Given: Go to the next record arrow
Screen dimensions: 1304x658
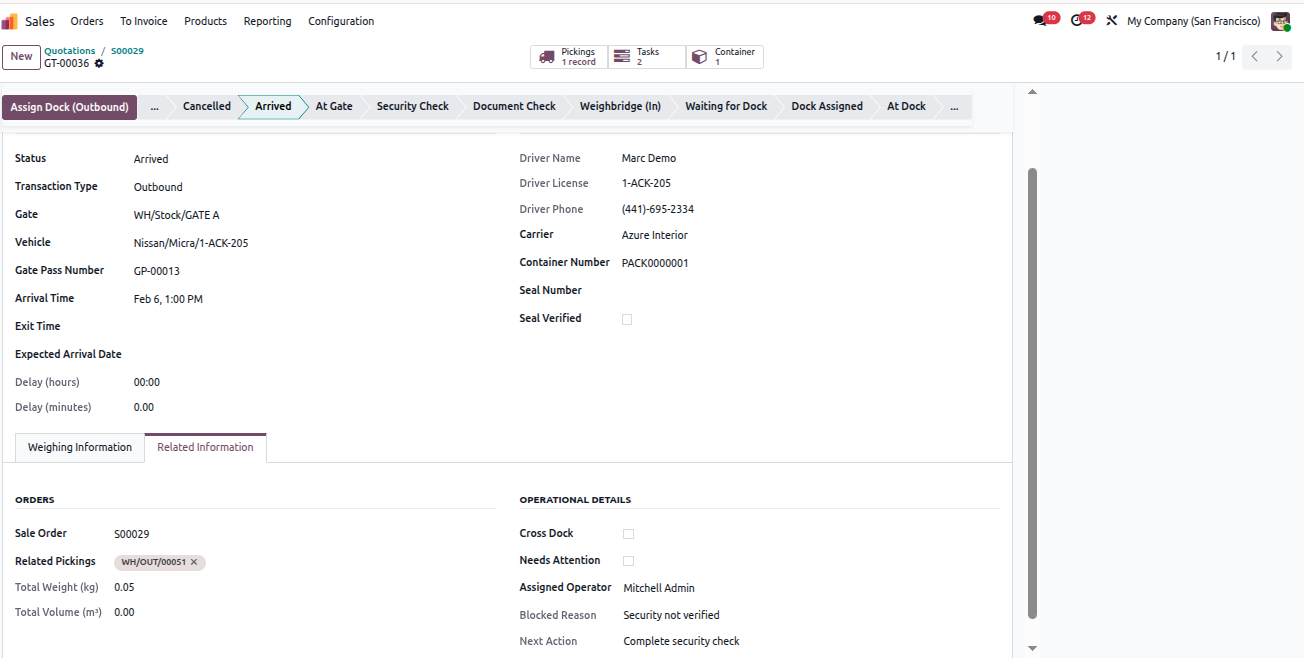Looking at the screenshot, I should click(1279, 57).
